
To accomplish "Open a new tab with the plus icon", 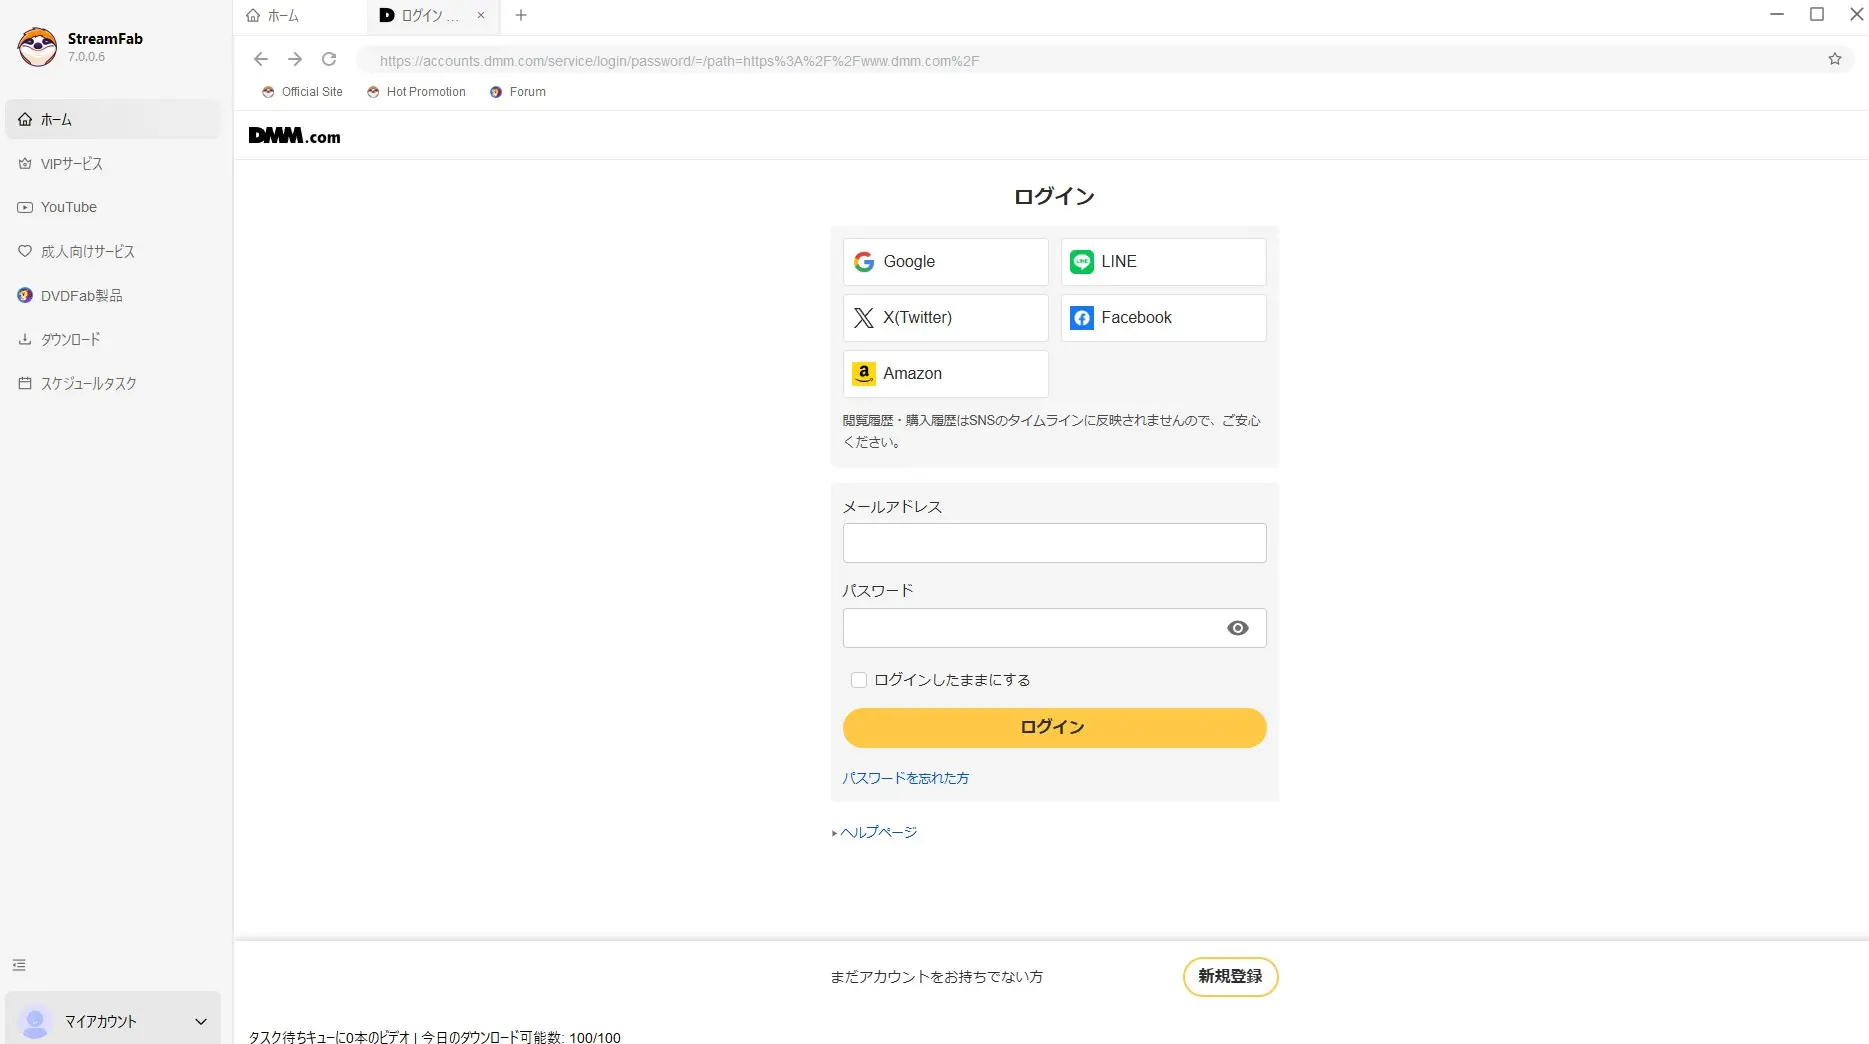I will [x=521, y=15].
